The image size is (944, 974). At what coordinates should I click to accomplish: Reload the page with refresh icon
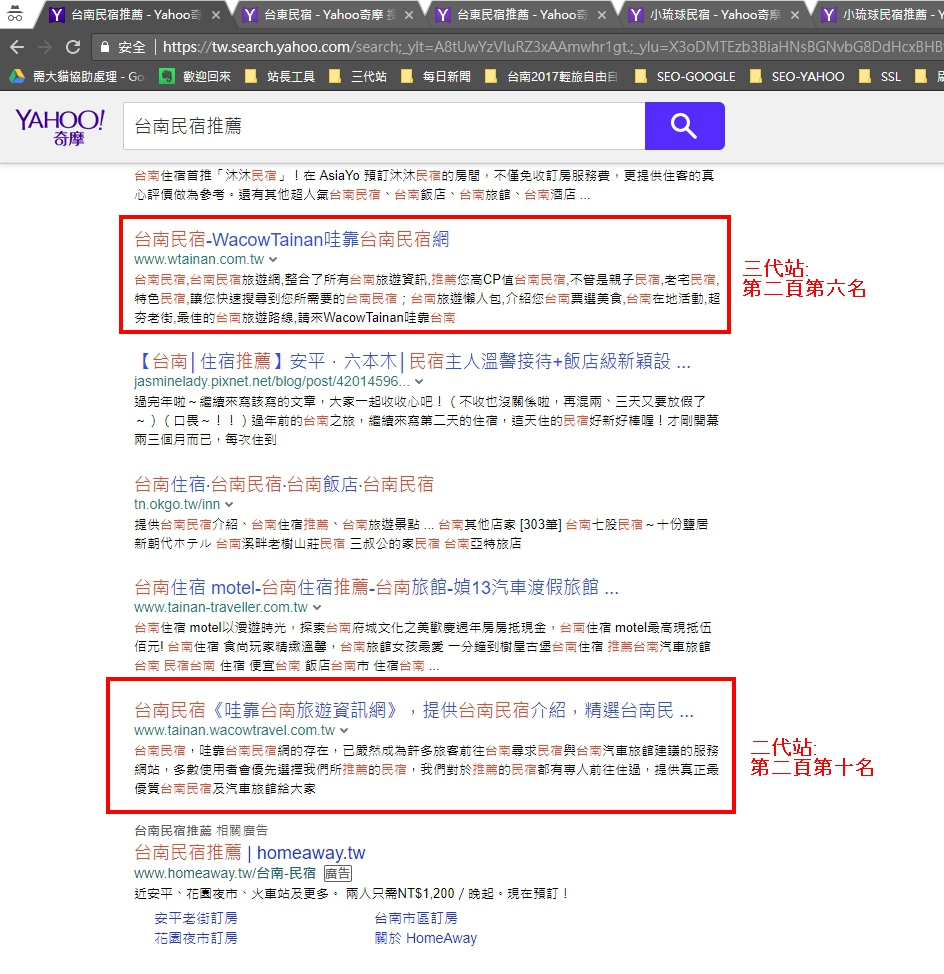[x=73, y=47]
